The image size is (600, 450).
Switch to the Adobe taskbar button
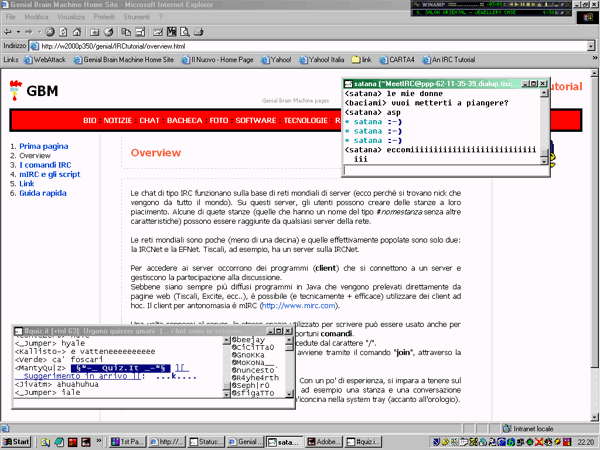coord(323,442)
